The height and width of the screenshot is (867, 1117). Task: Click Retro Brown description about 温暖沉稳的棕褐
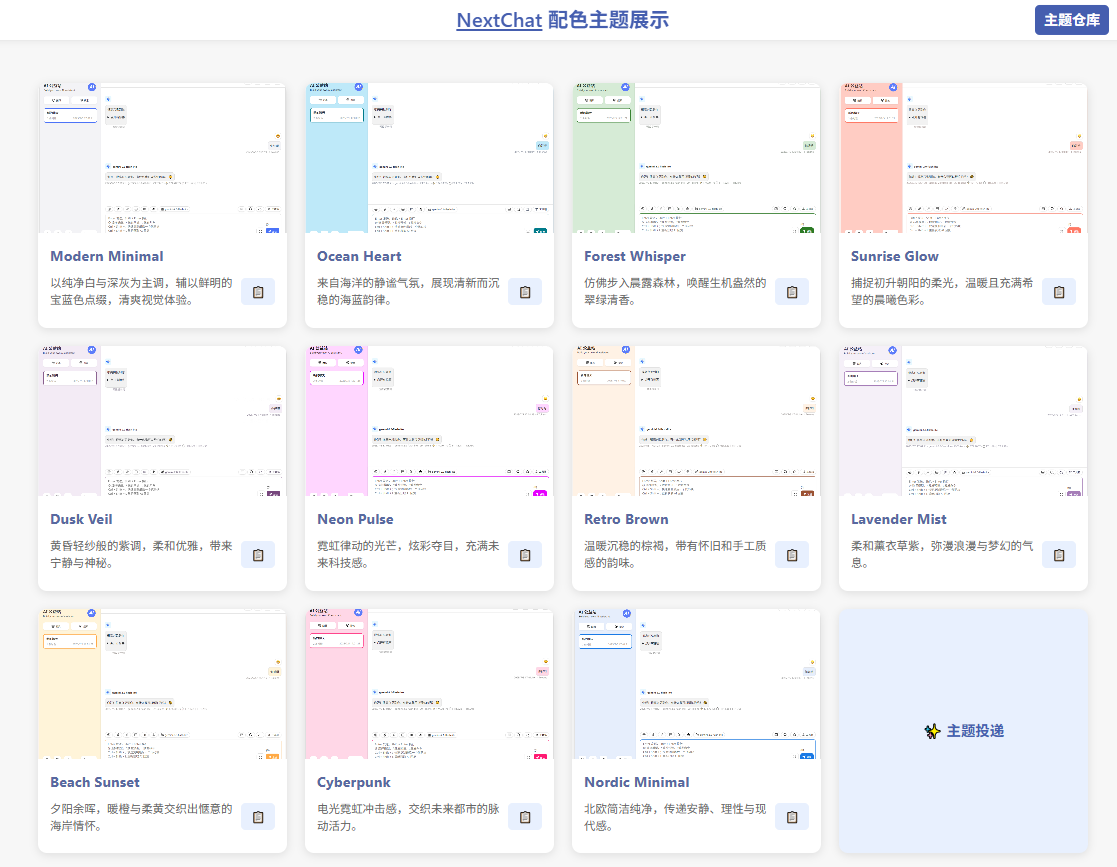click(675, 554)
